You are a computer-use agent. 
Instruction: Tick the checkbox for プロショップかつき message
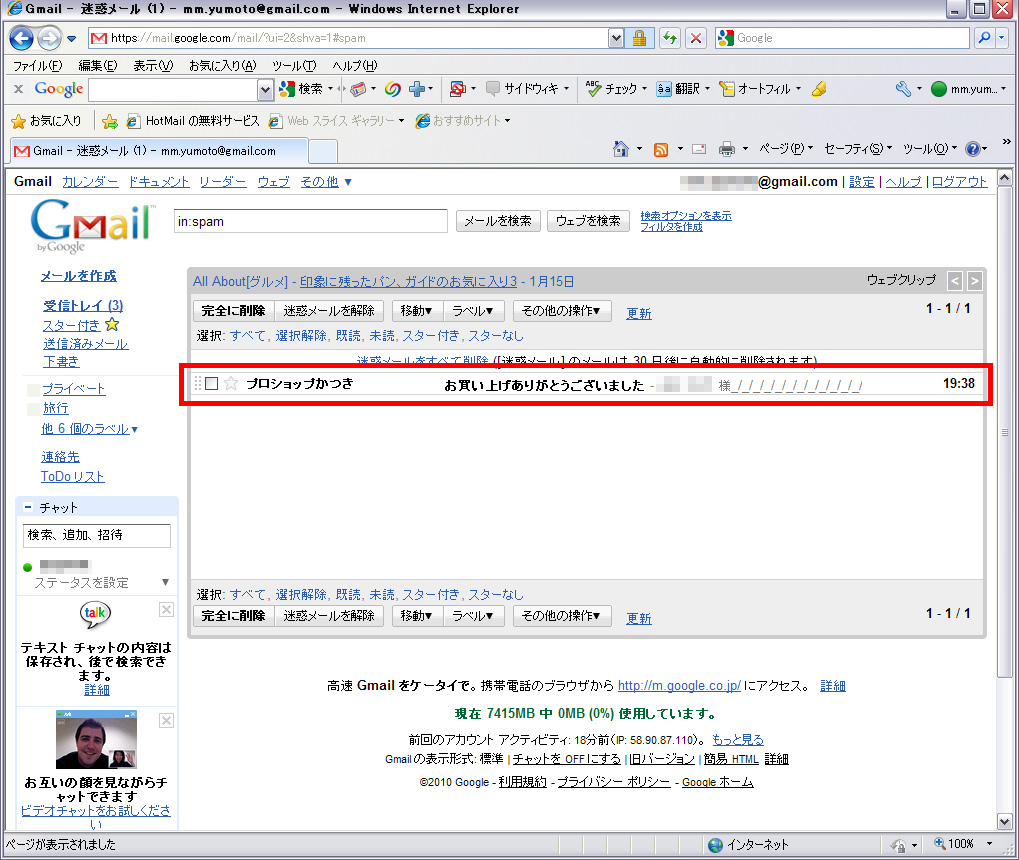211,384
